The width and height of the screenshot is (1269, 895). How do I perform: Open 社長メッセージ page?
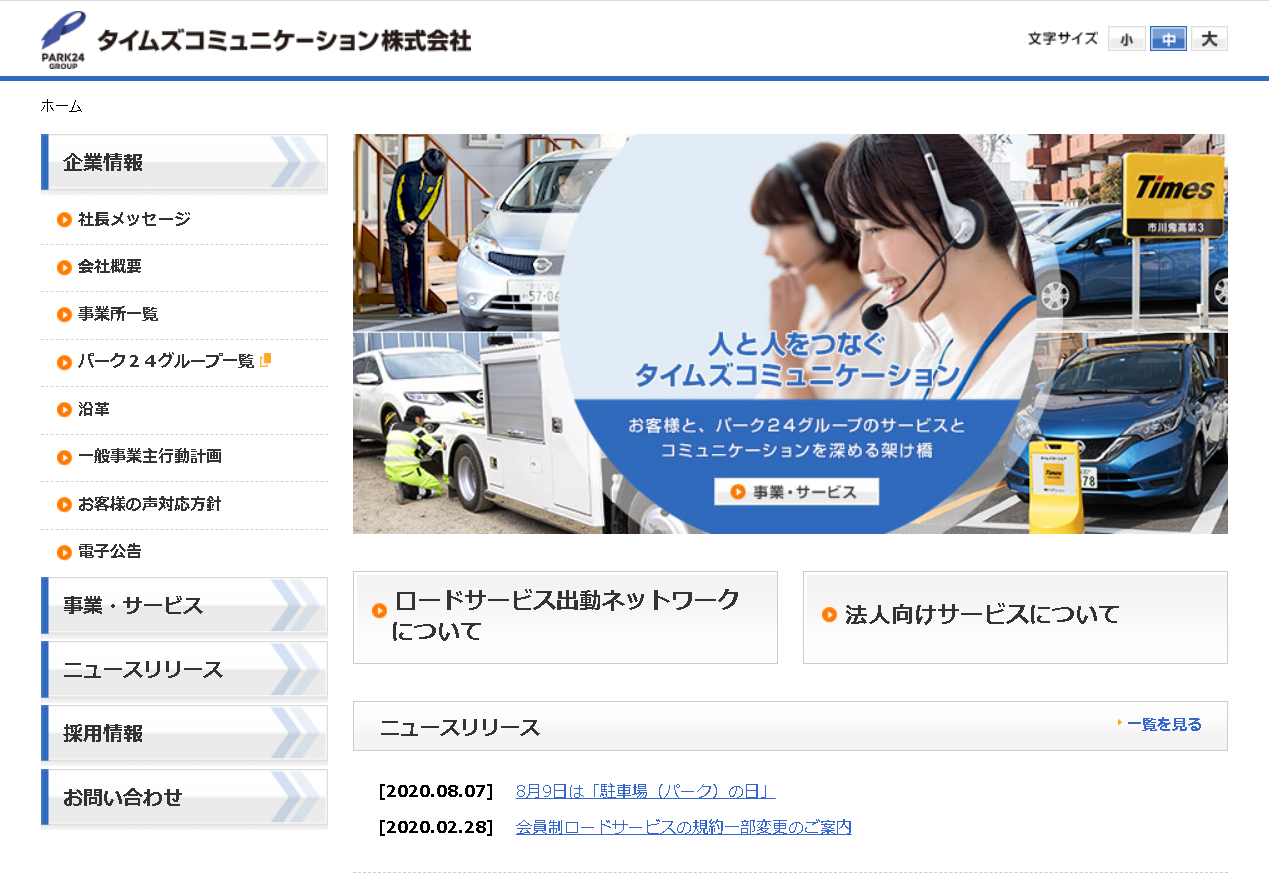coord(134,219)
